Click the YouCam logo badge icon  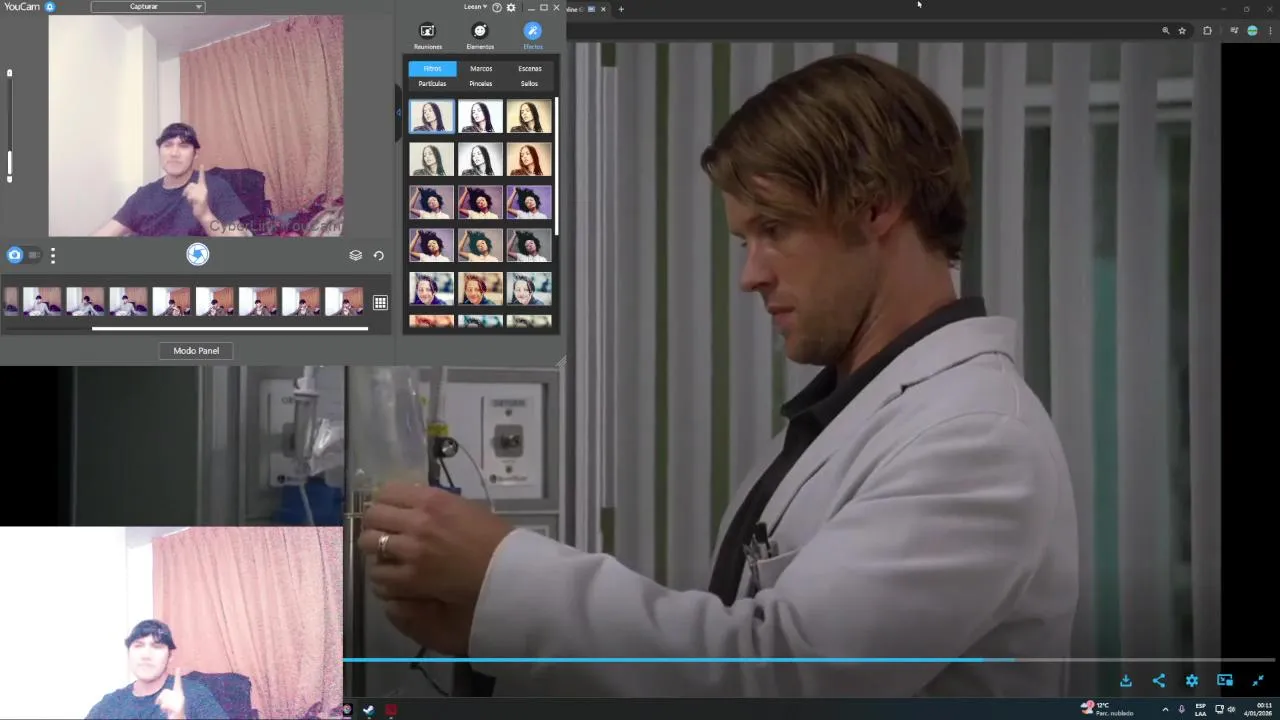coord(50,7)
